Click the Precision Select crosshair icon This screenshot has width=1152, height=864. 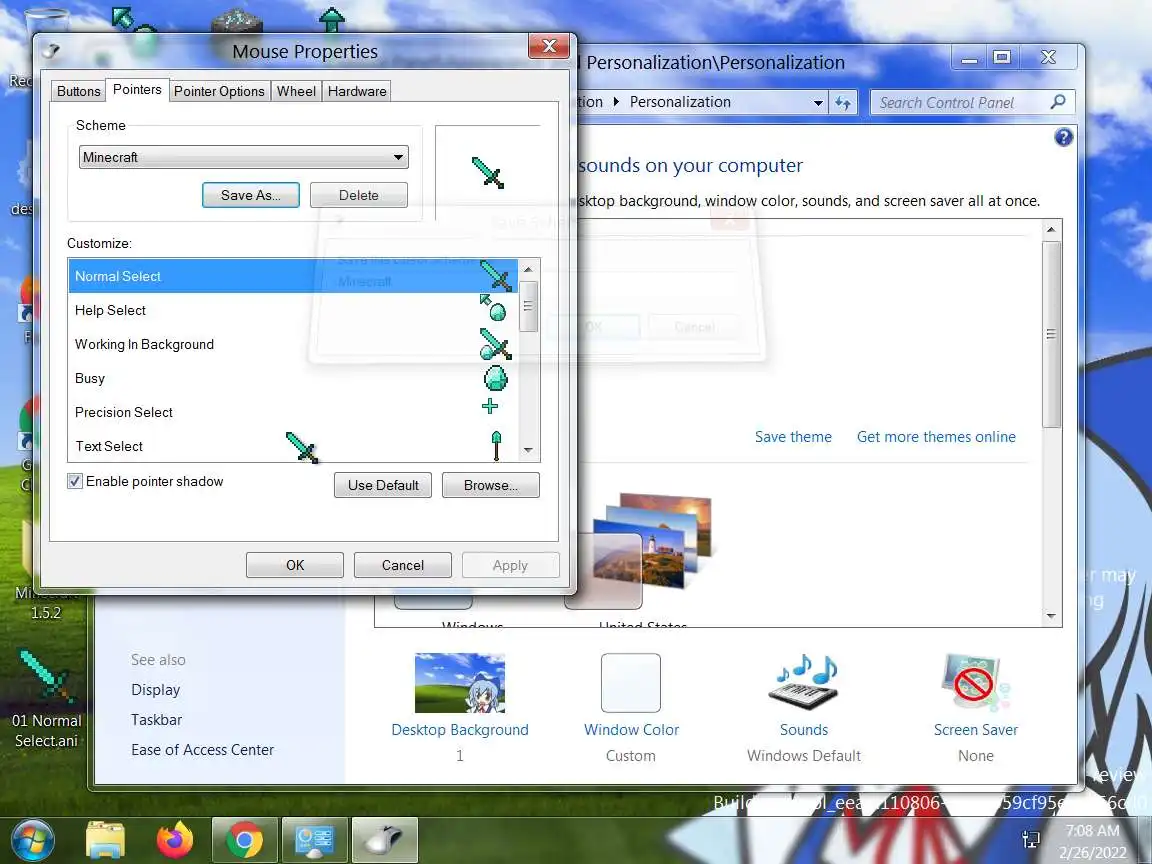[490, 406]
